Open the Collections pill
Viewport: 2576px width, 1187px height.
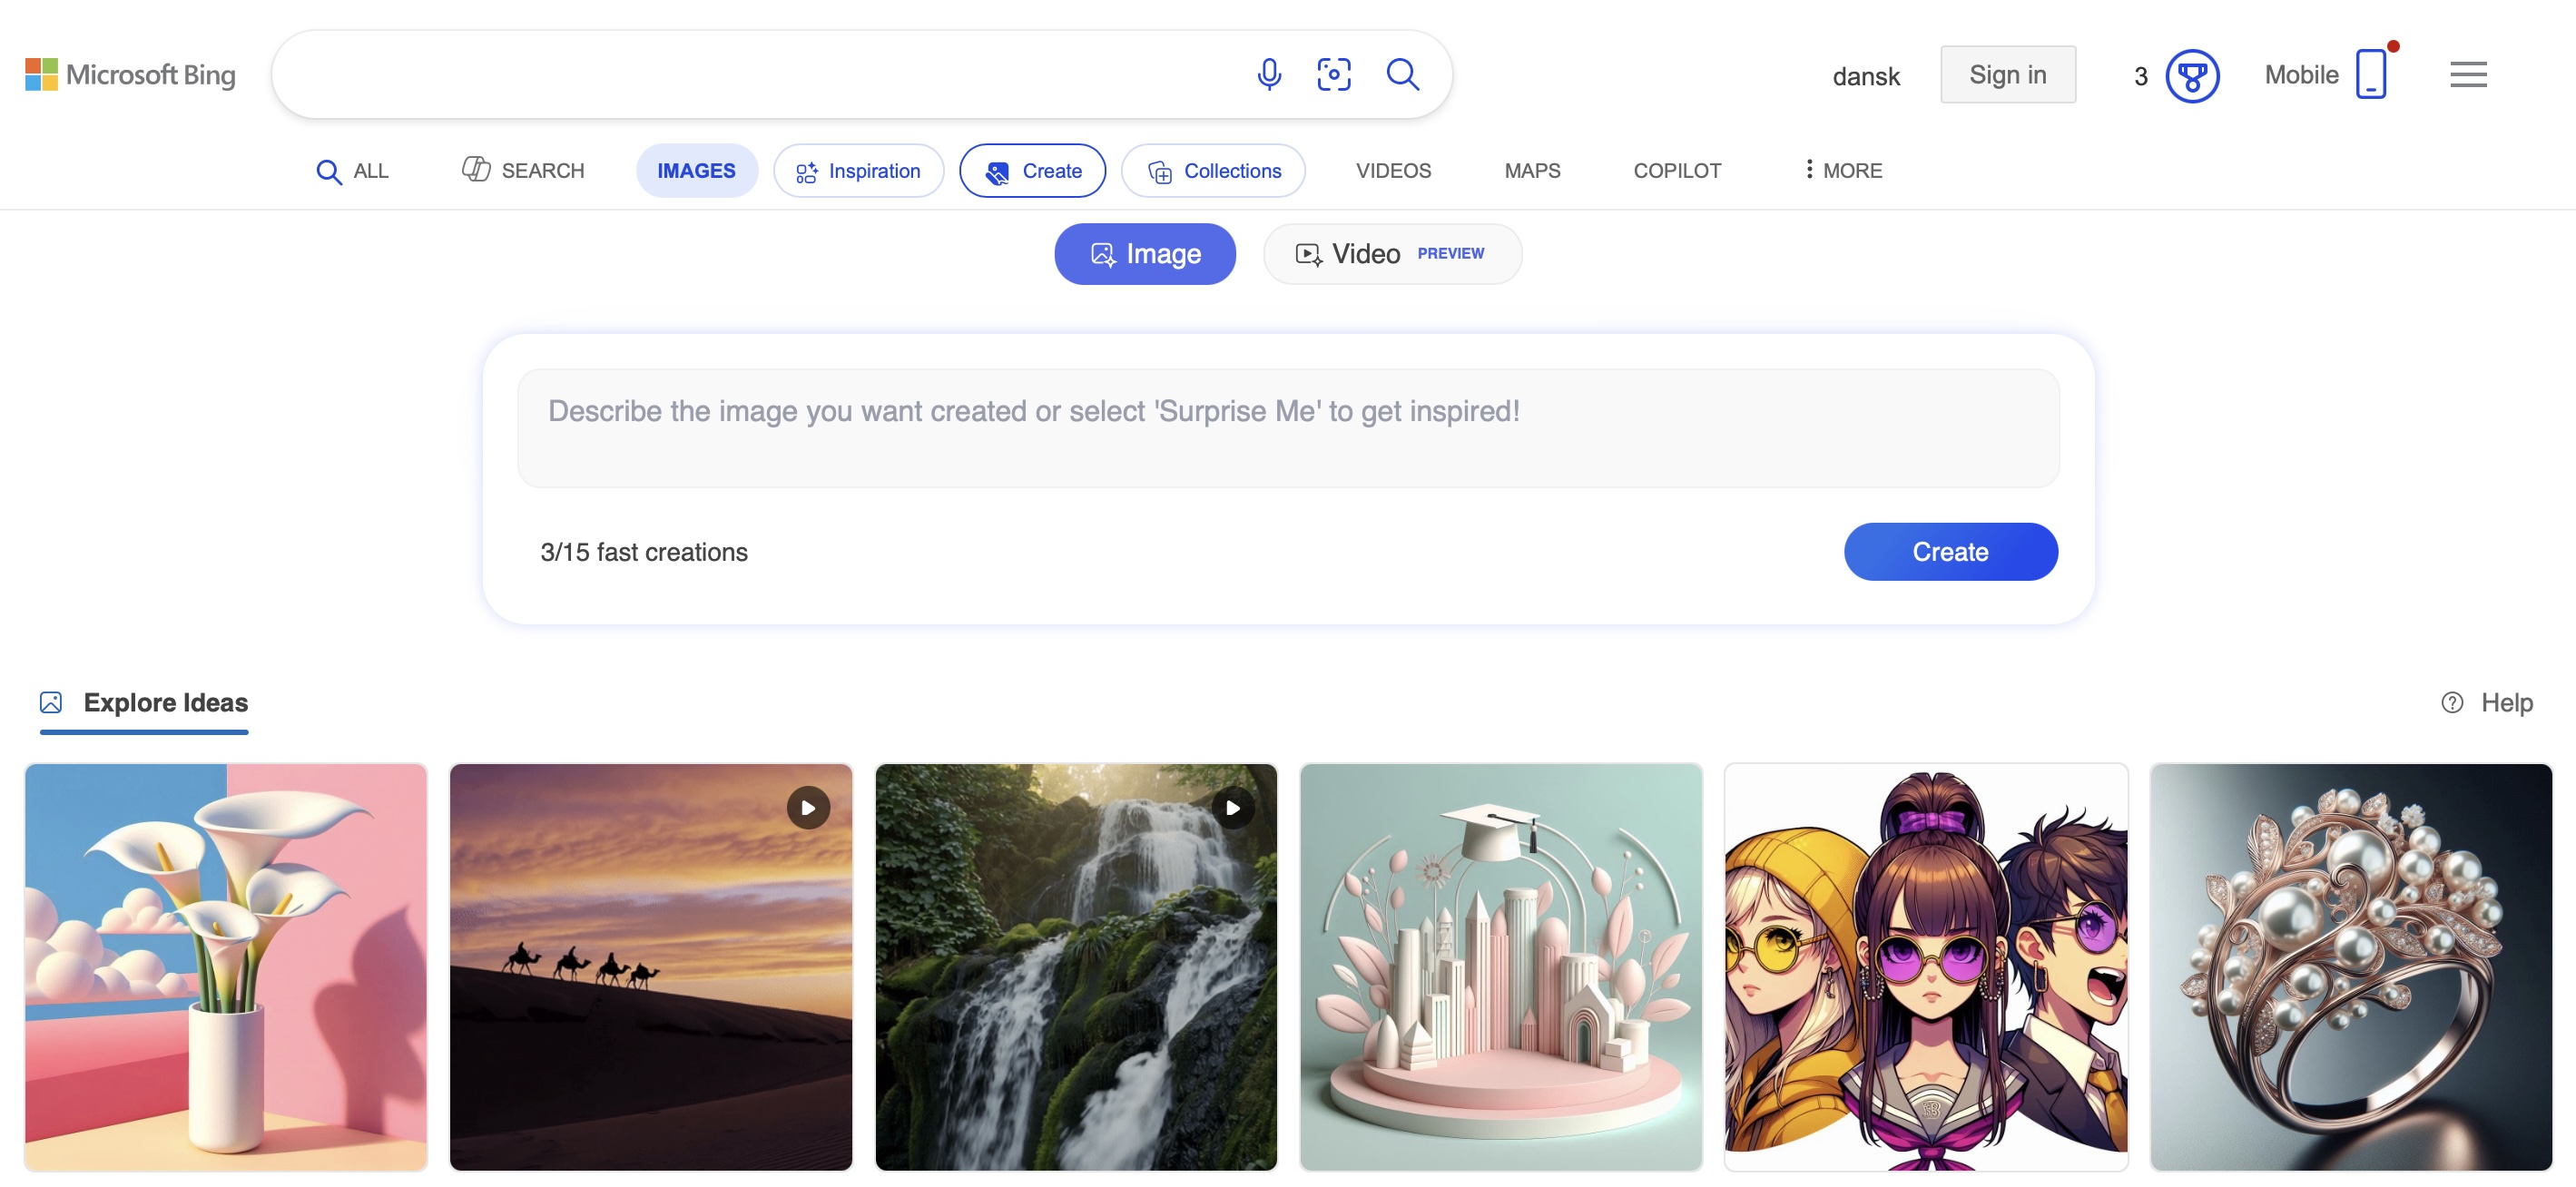click(1213, 170)
